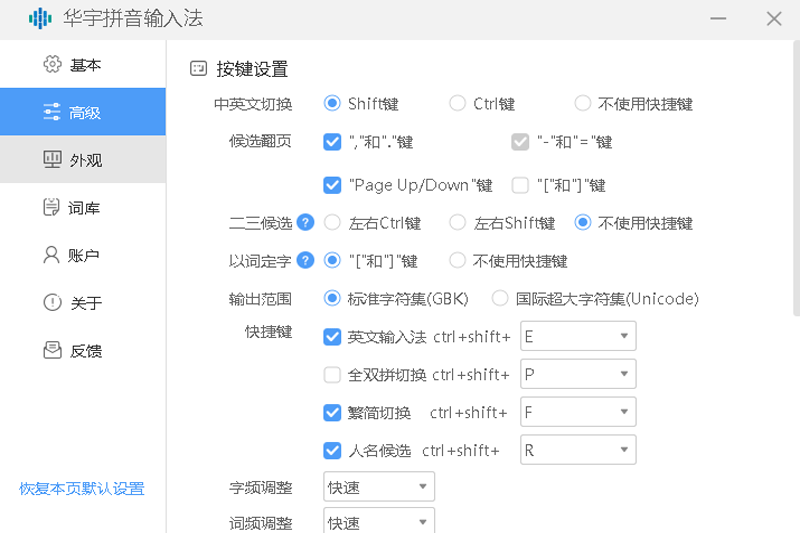The width and height of the screenshot is (800, 533).
Task: Click the gear icon beside 基本
Action: pos(52,65)
